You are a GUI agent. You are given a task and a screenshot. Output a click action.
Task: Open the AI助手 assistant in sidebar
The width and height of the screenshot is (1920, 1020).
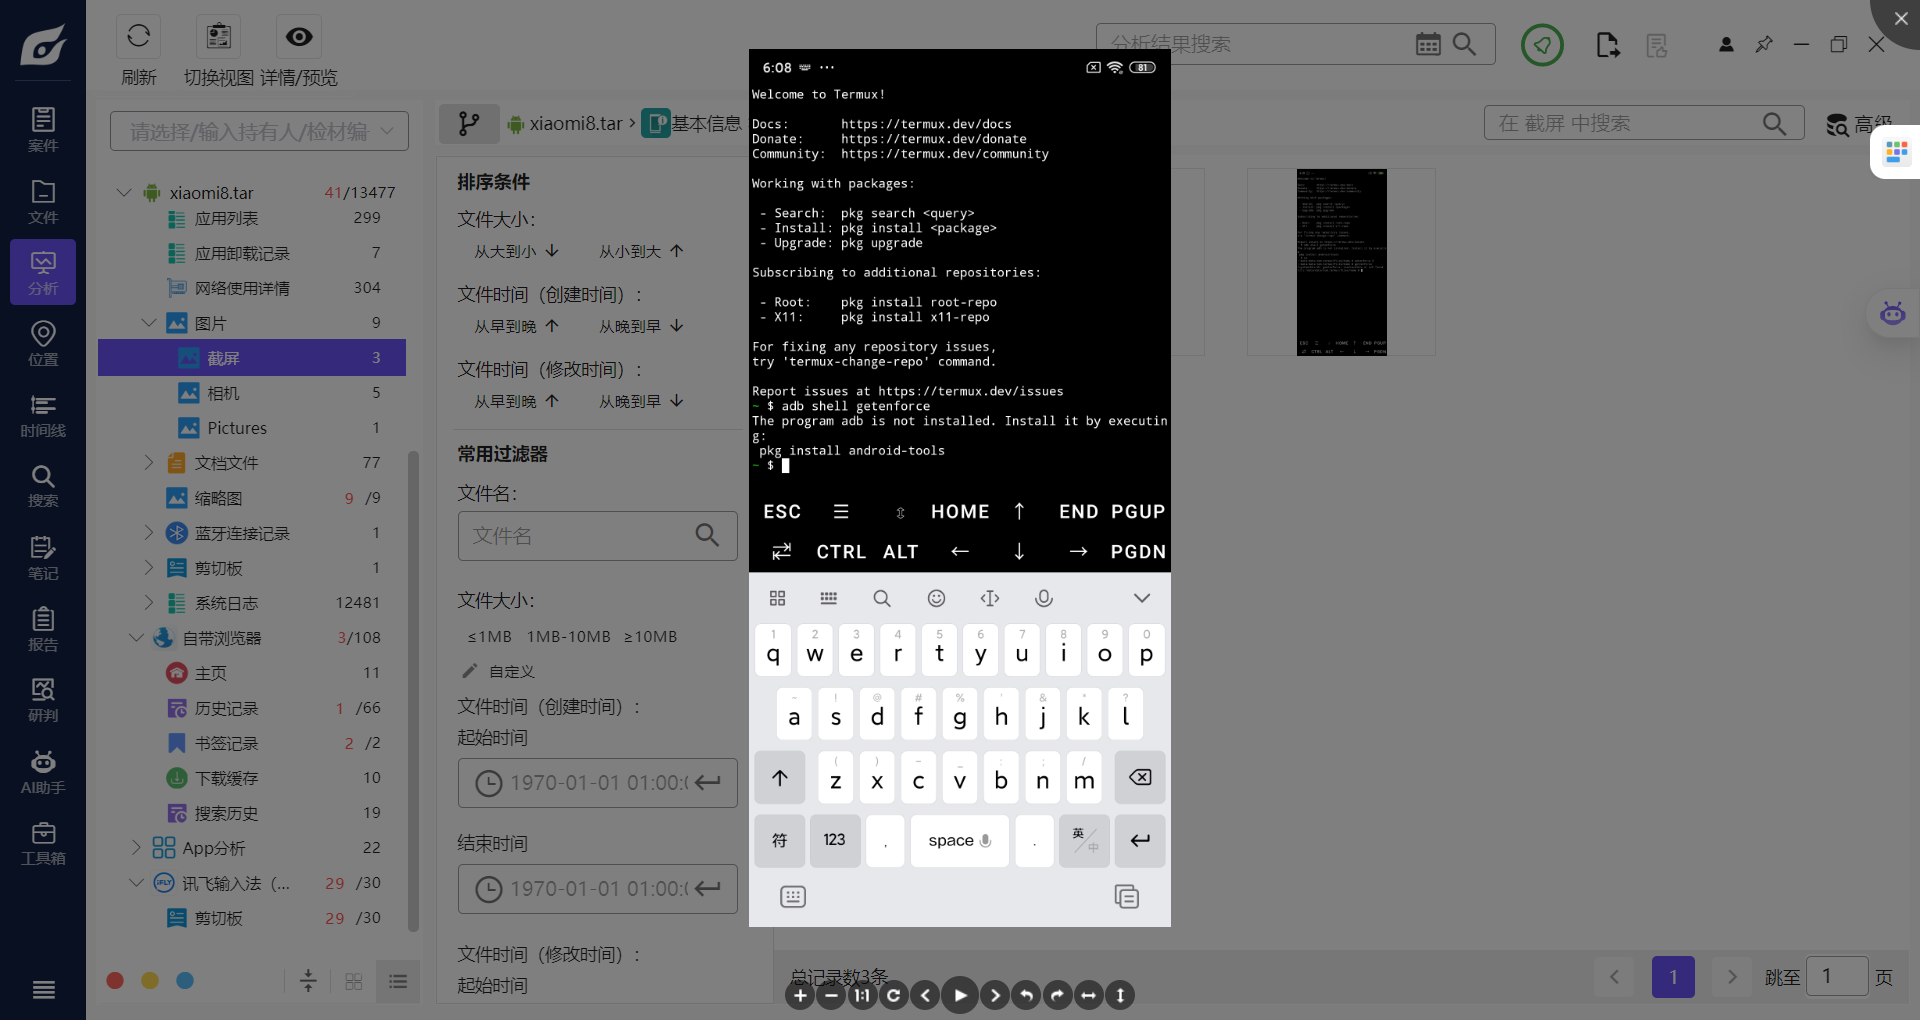[x=43, y=772]
